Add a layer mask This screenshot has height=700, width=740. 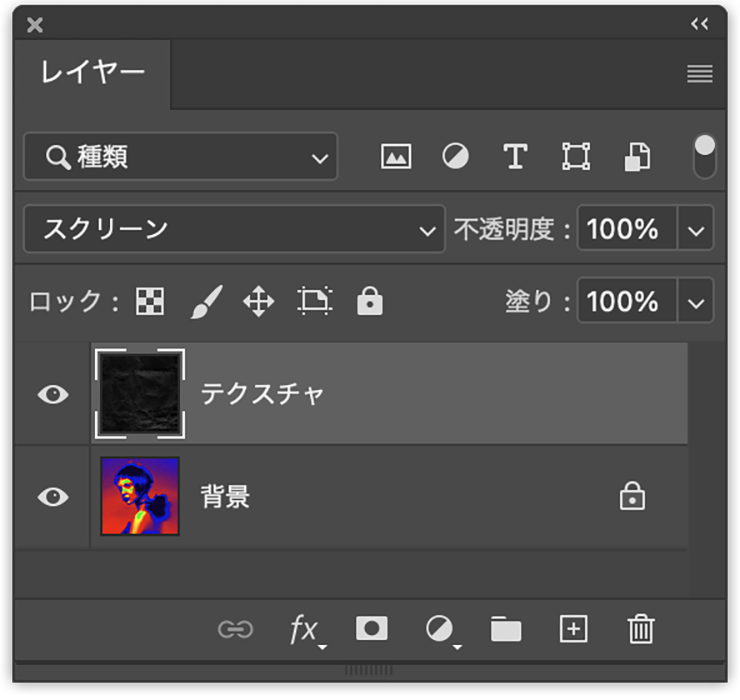pos(372,628)
